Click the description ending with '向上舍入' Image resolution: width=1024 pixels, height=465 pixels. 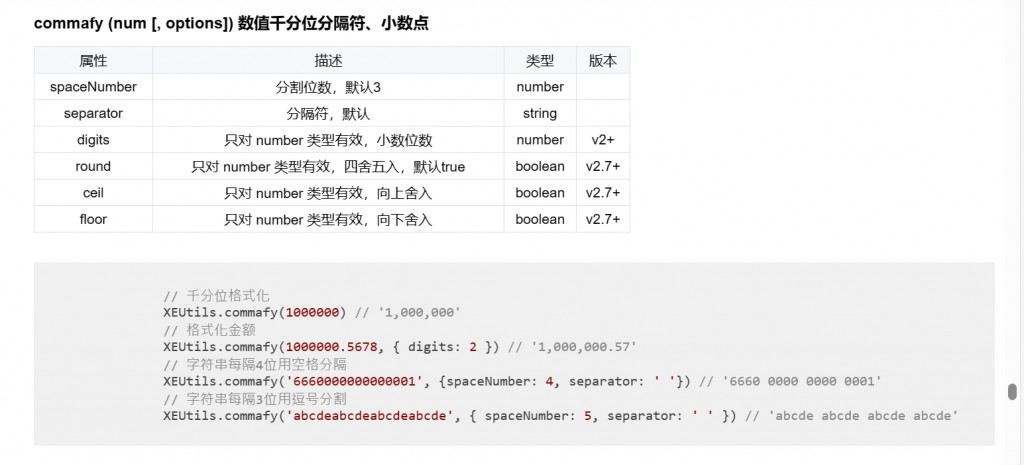click(328, 193)
